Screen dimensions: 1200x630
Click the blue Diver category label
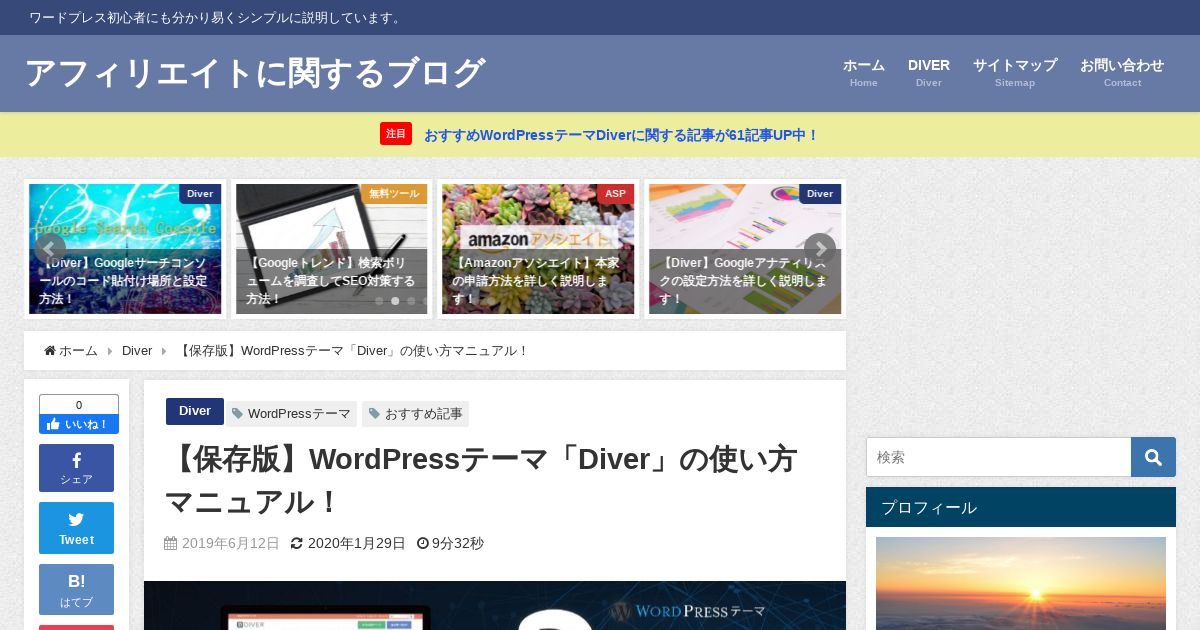point(195,411)
